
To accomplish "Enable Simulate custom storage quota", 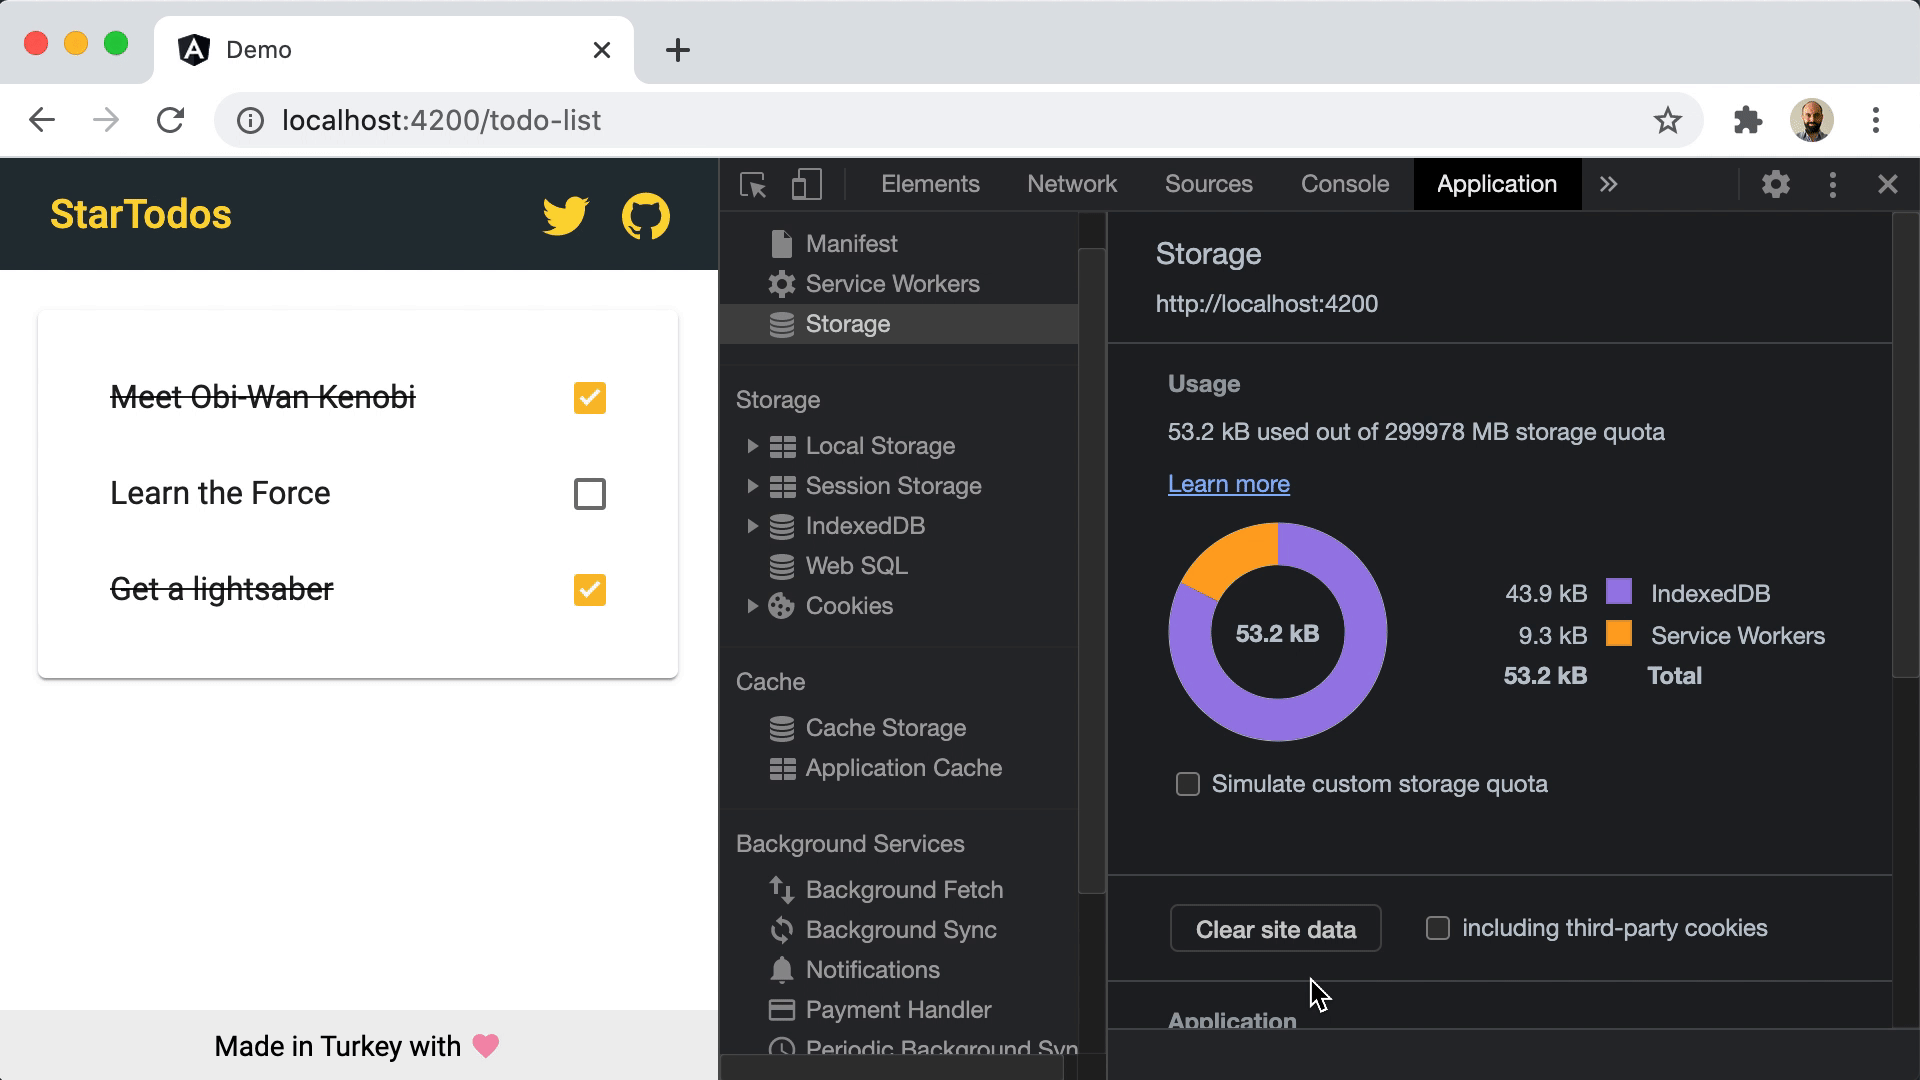I will point(1187,785).
